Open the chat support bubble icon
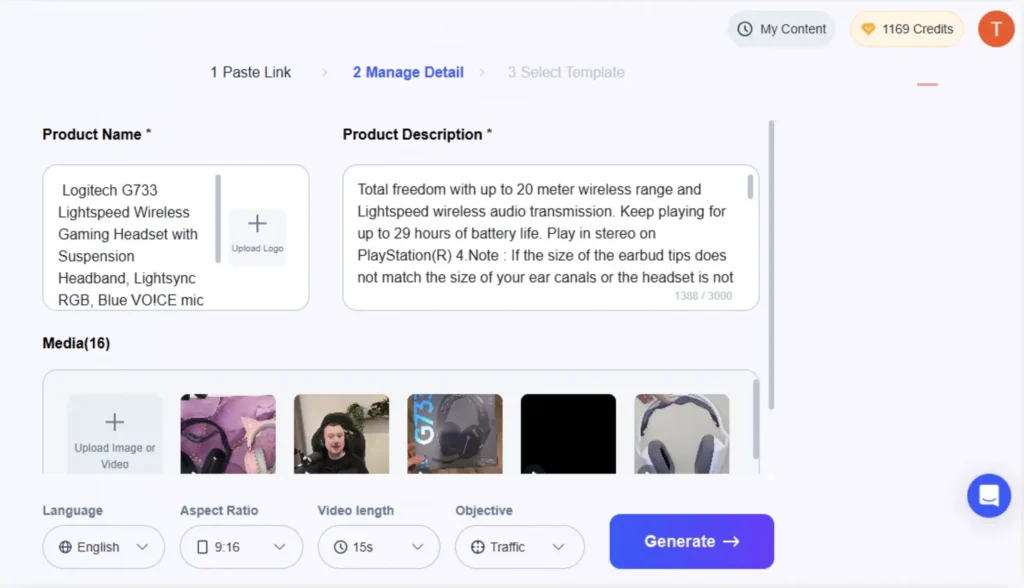This screenshot has width=1024, height=588. pos(988,495)
